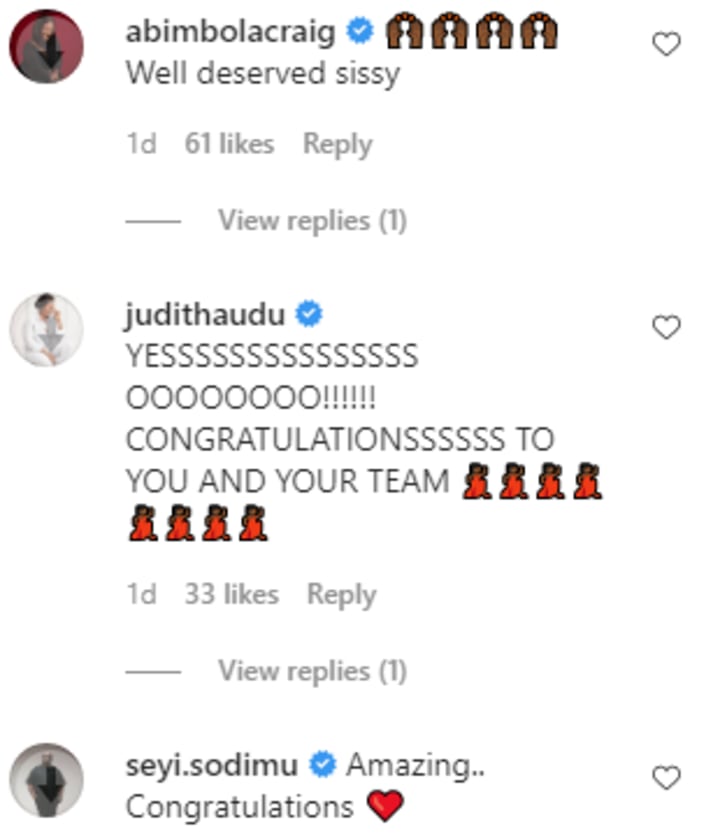This screenshot has width=720, height=836.
Task: Open abimbolacraig's profile picture
Action: tap(46, 46)
